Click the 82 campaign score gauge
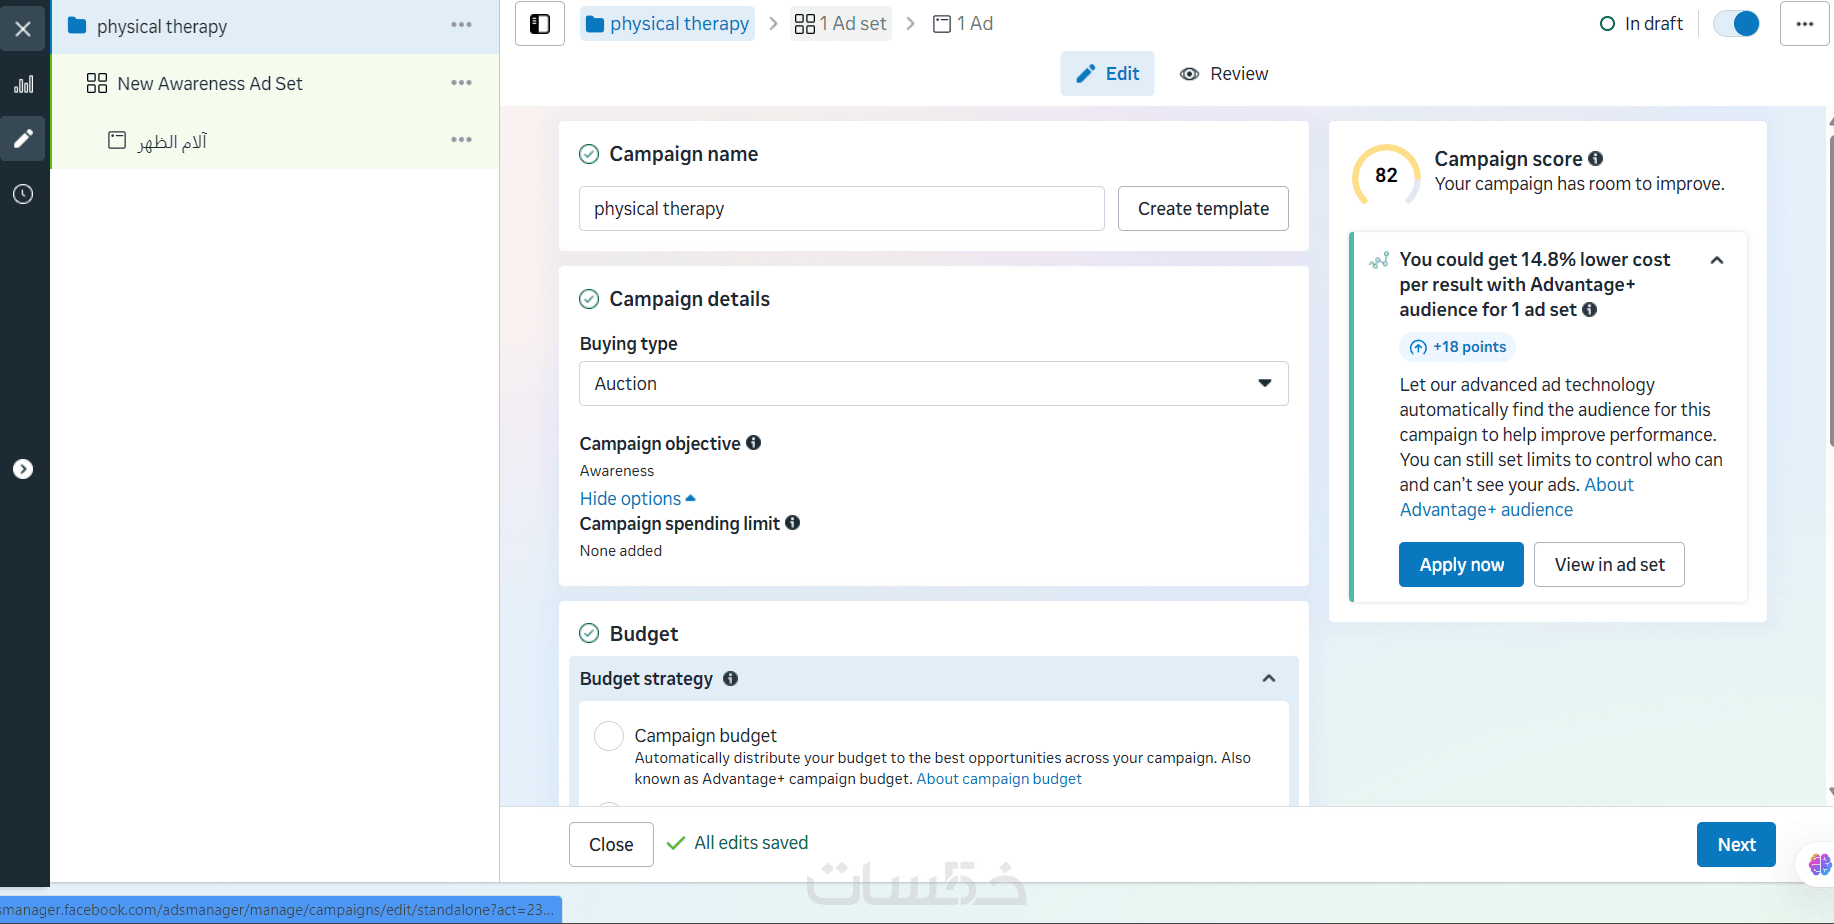This screenshot has height=924, width=1834. pyautogui.click(x=1386, y=176)
